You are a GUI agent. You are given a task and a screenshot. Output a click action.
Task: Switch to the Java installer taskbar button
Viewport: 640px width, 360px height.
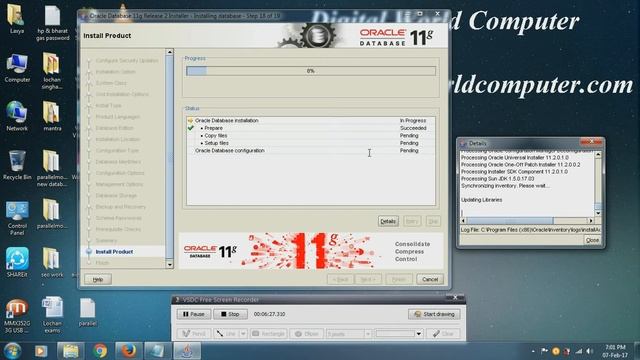[187, 351]
